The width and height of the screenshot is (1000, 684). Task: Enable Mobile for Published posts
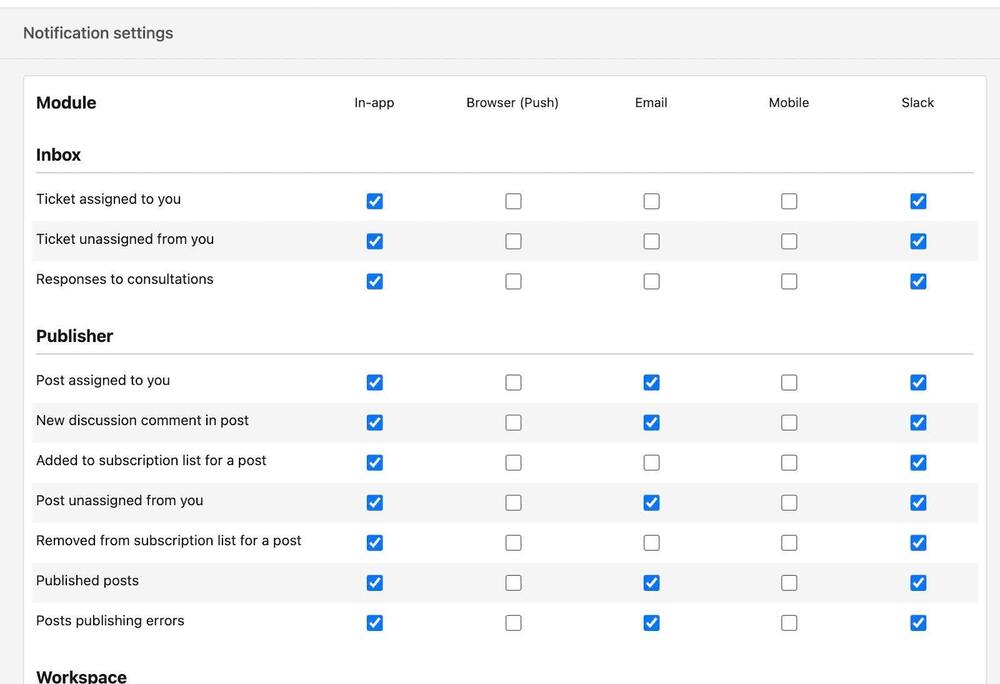coord(789,583)
